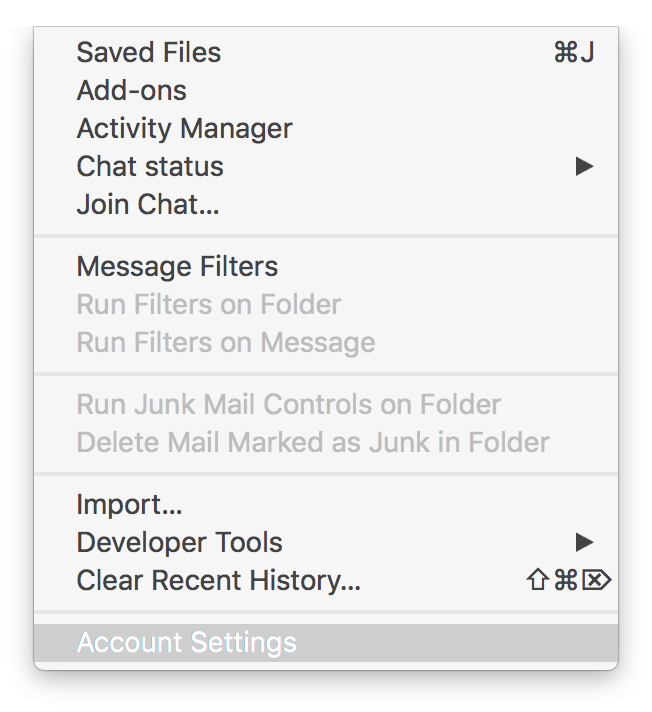Open the Import… dialog entry
Screen dimensions: 652x712
[x=326, y=504]
